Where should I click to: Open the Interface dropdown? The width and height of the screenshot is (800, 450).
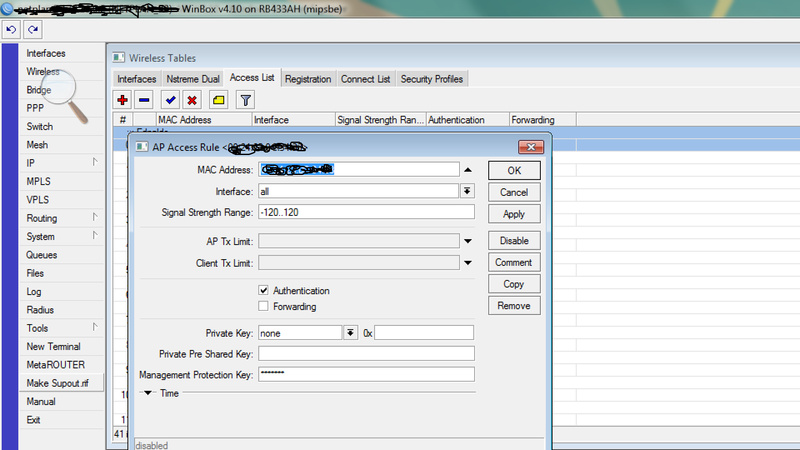(467, 191)
